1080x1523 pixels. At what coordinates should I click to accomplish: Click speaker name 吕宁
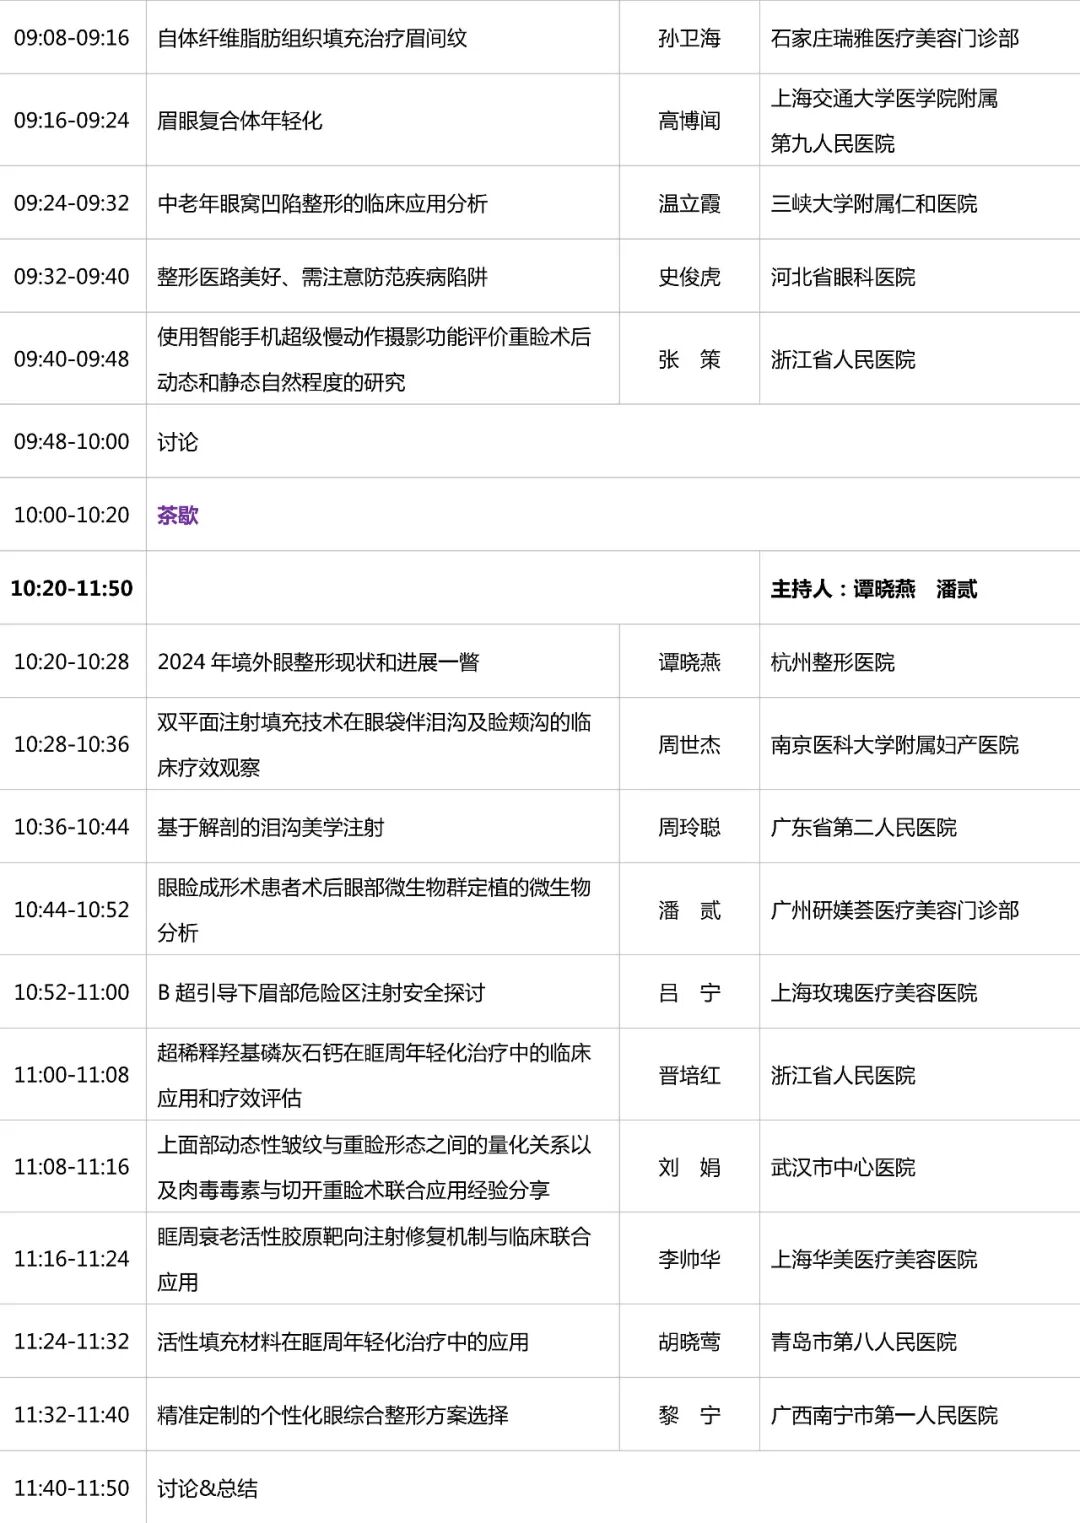pyautogui.click(x=692, y=994)
